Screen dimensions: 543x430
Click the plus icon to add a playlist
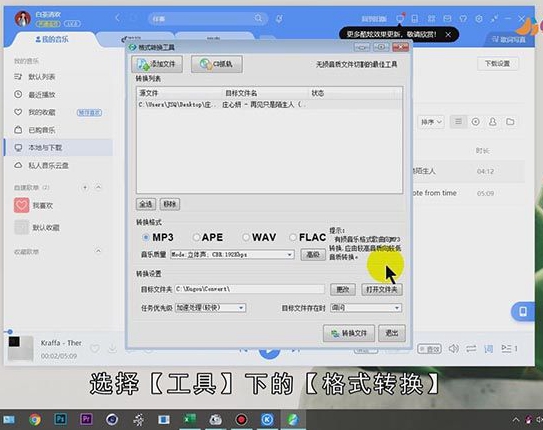pos(85,187)
